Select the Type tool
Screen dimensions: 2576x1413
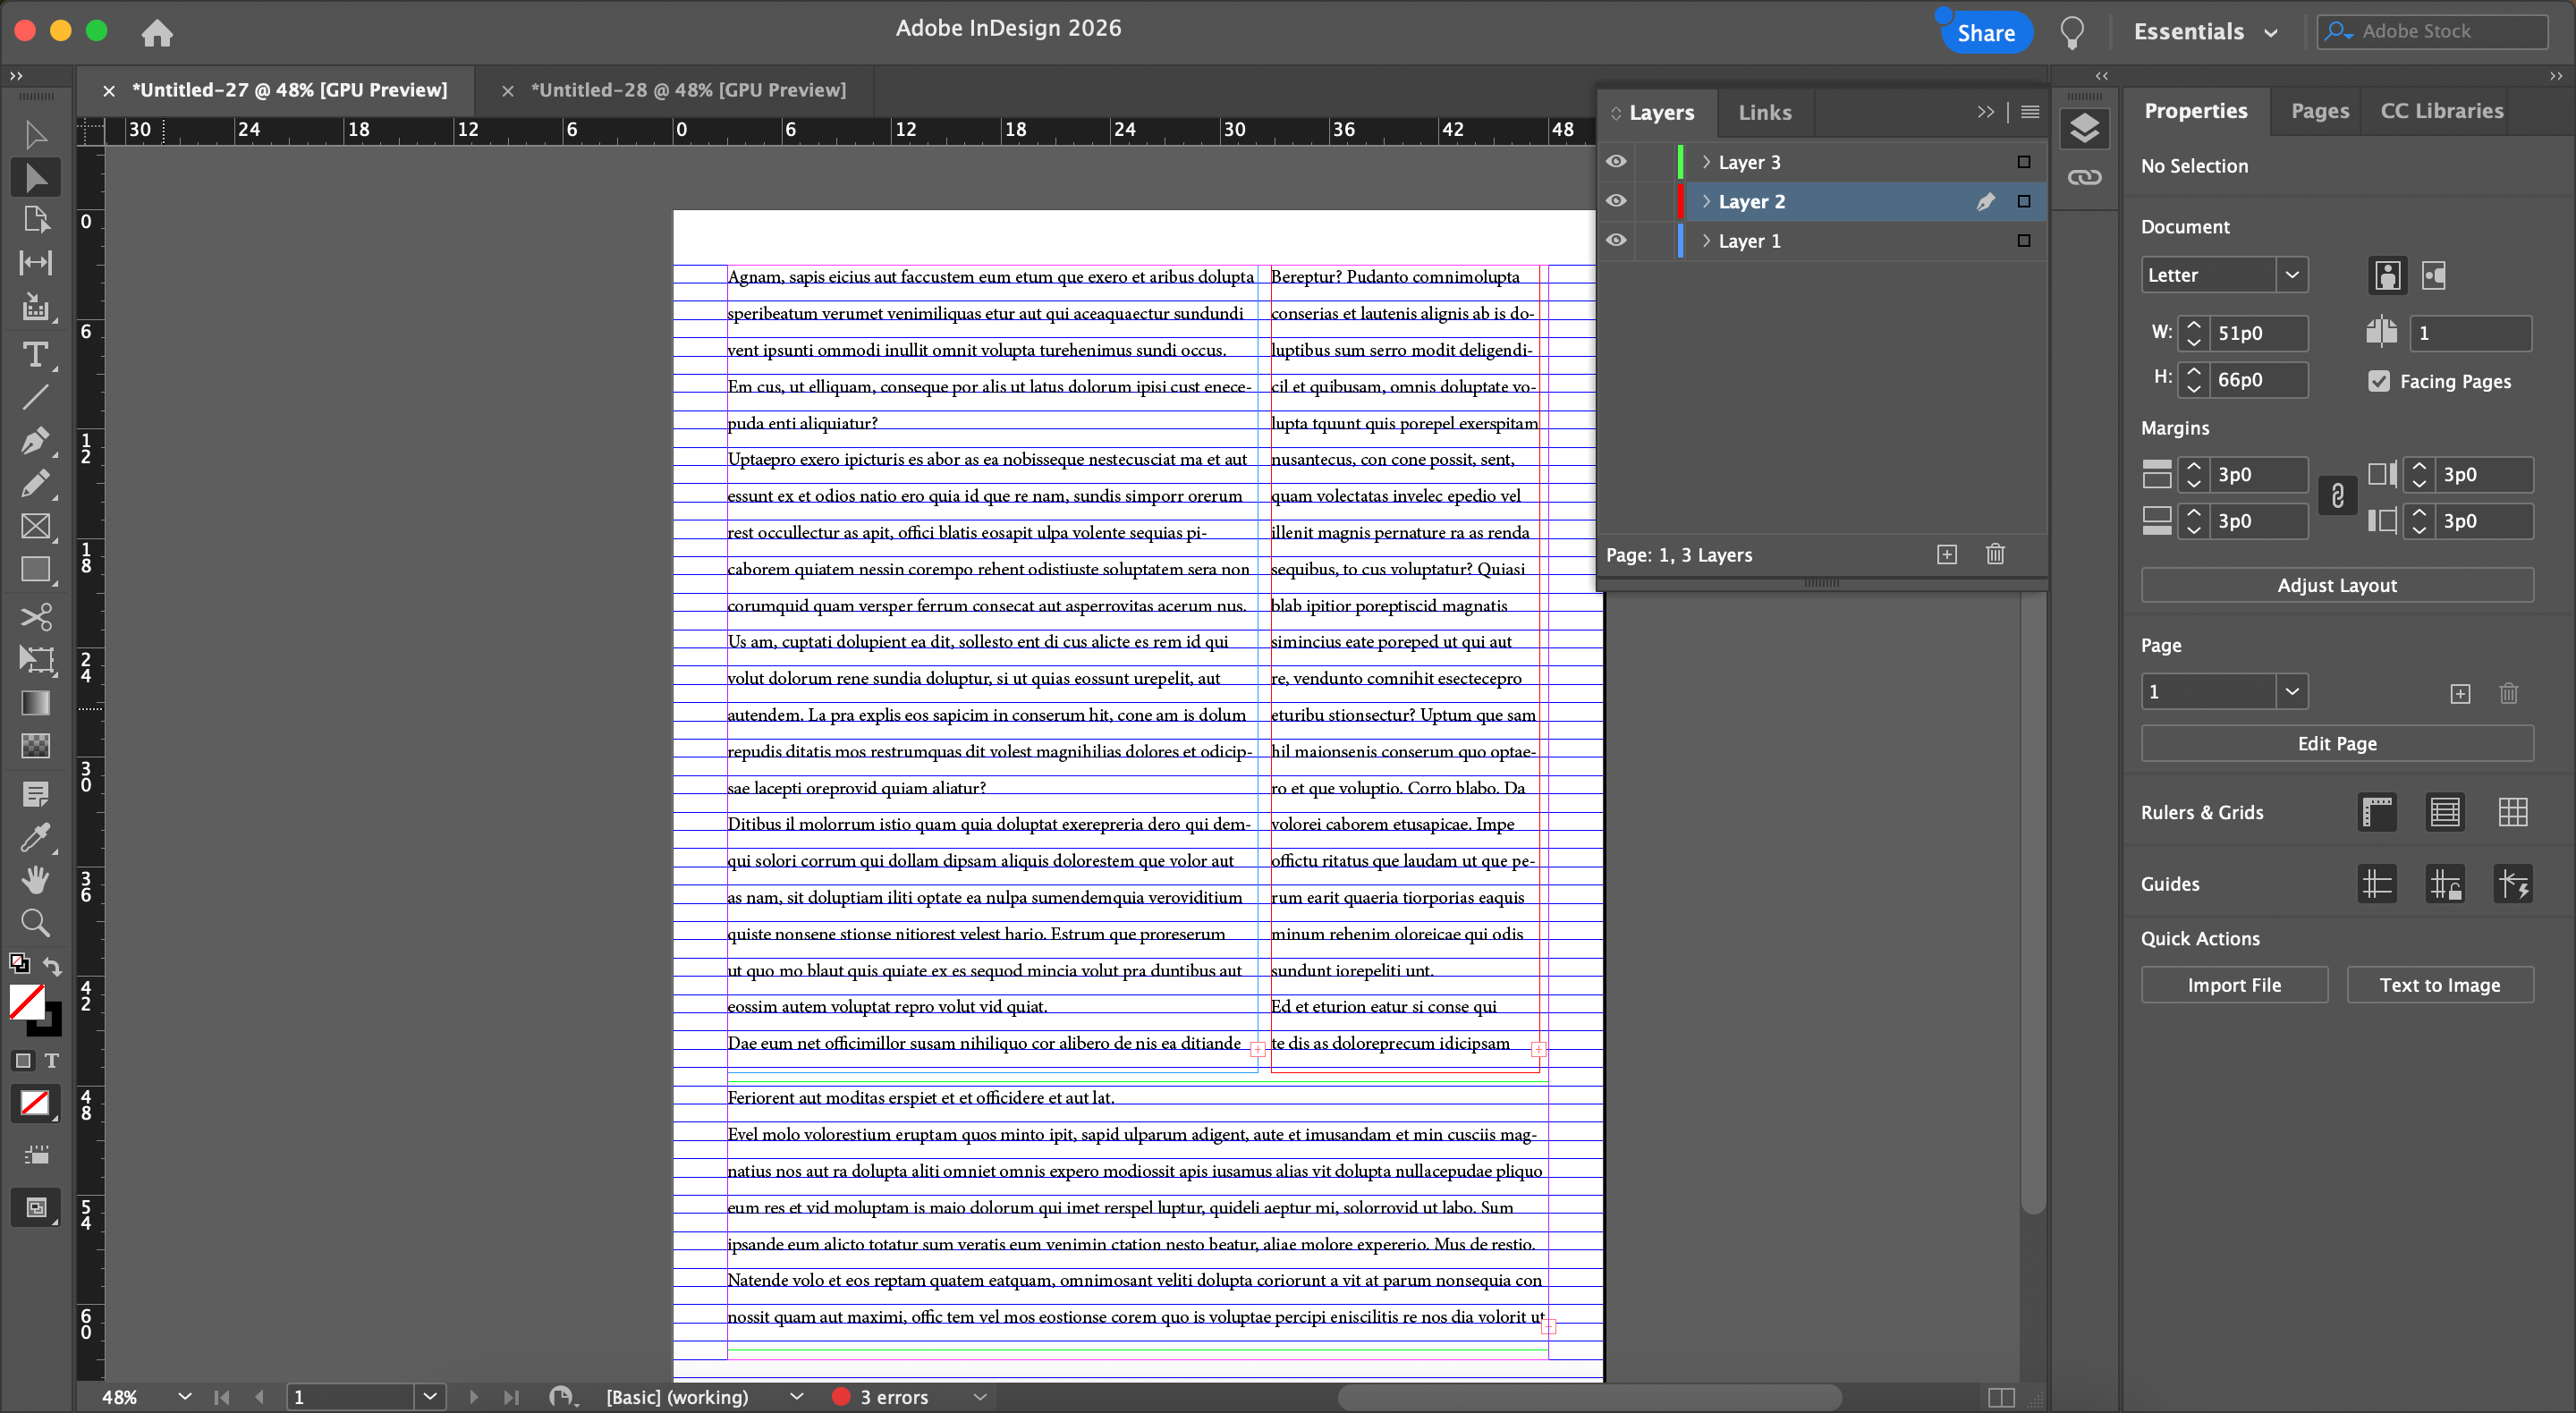pyautogui.click(x=35, y=355)
